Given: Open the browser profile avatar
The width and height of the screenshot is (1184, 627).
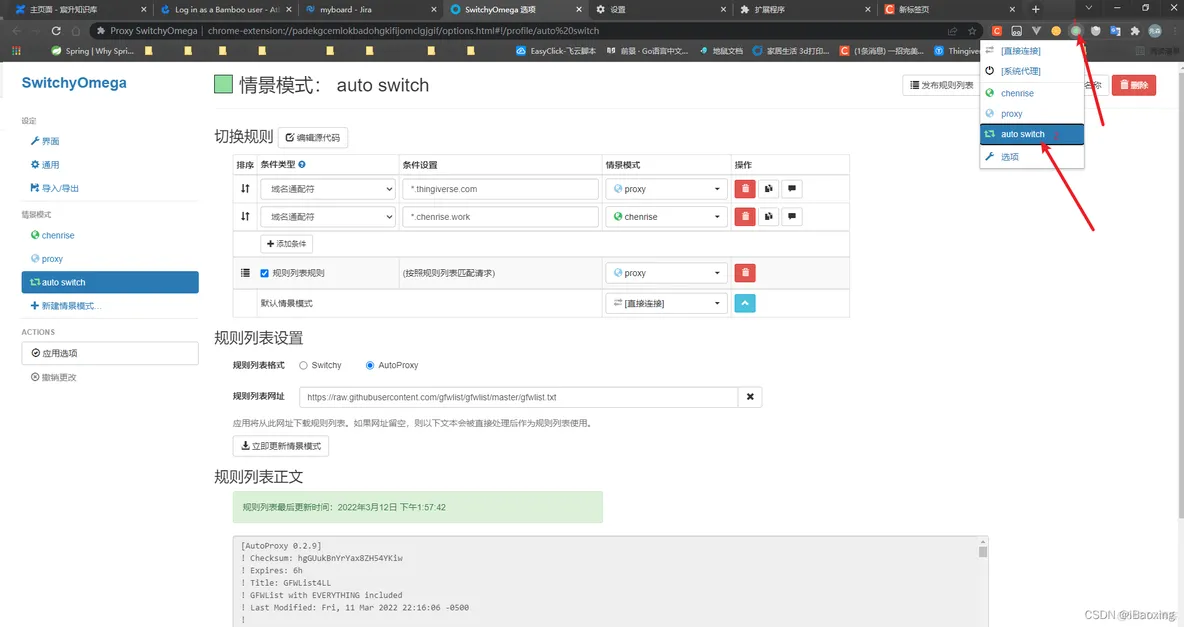Looking at the screenshot, I should point(1155,31).
